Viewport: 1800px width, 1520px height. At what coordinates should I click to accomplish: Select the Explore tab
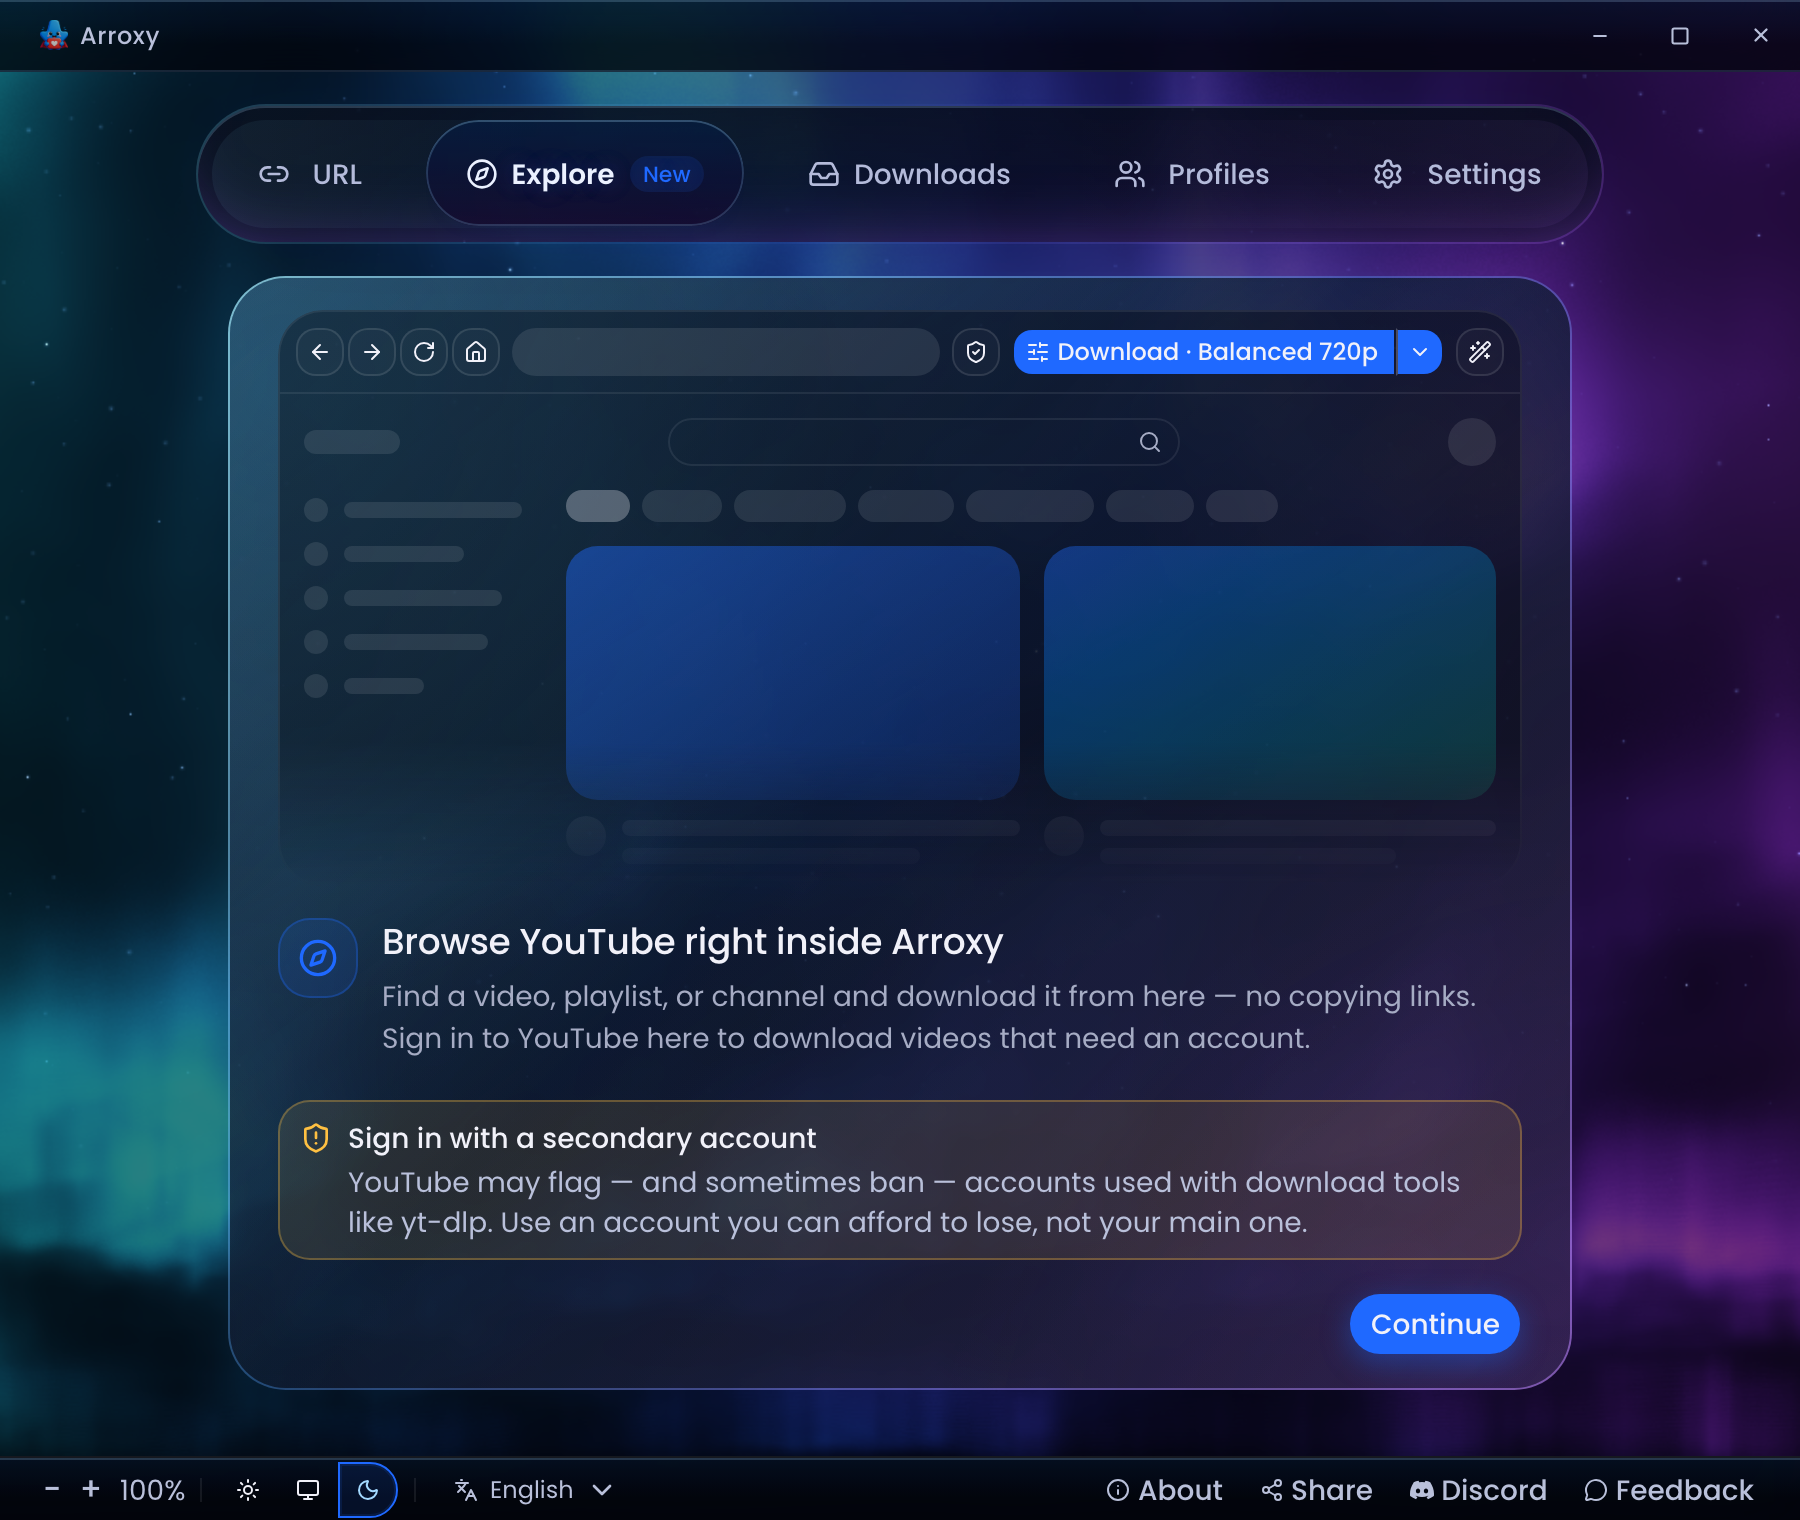point(585,174)
